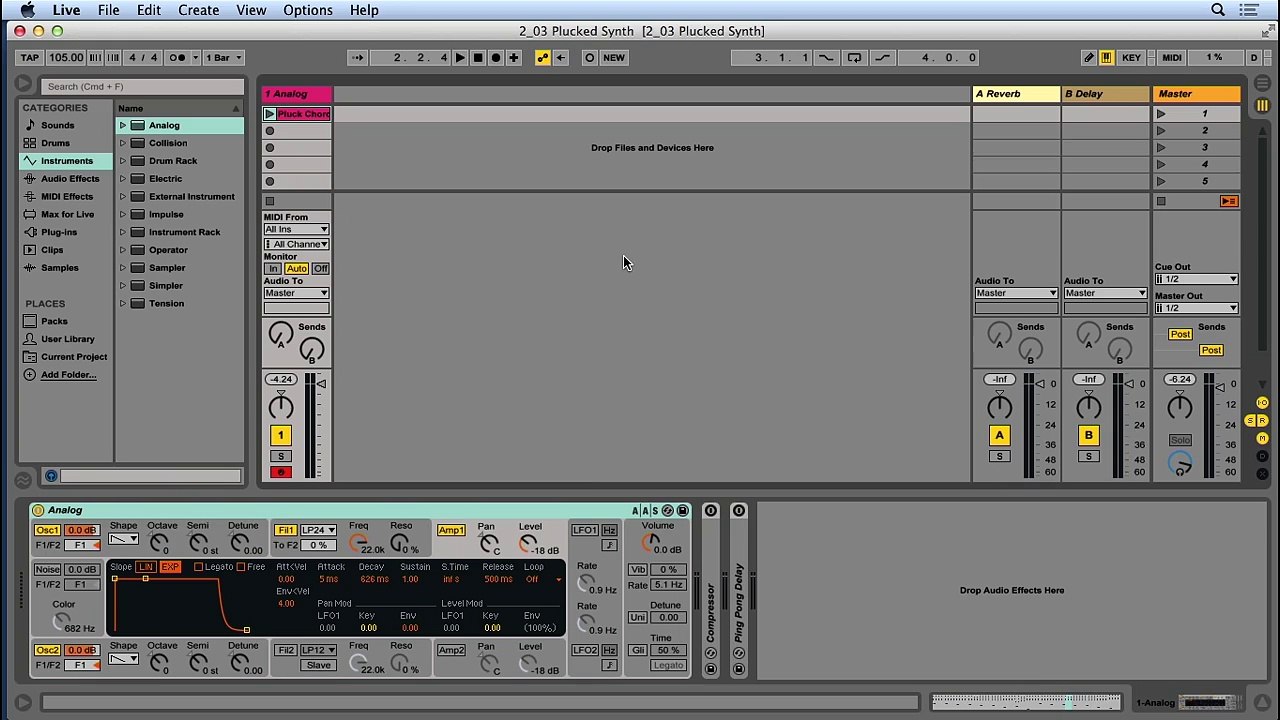The width and height of the screenshot is (1280, 720).
Task: Open the View menu
Action: tap(251, 10)
